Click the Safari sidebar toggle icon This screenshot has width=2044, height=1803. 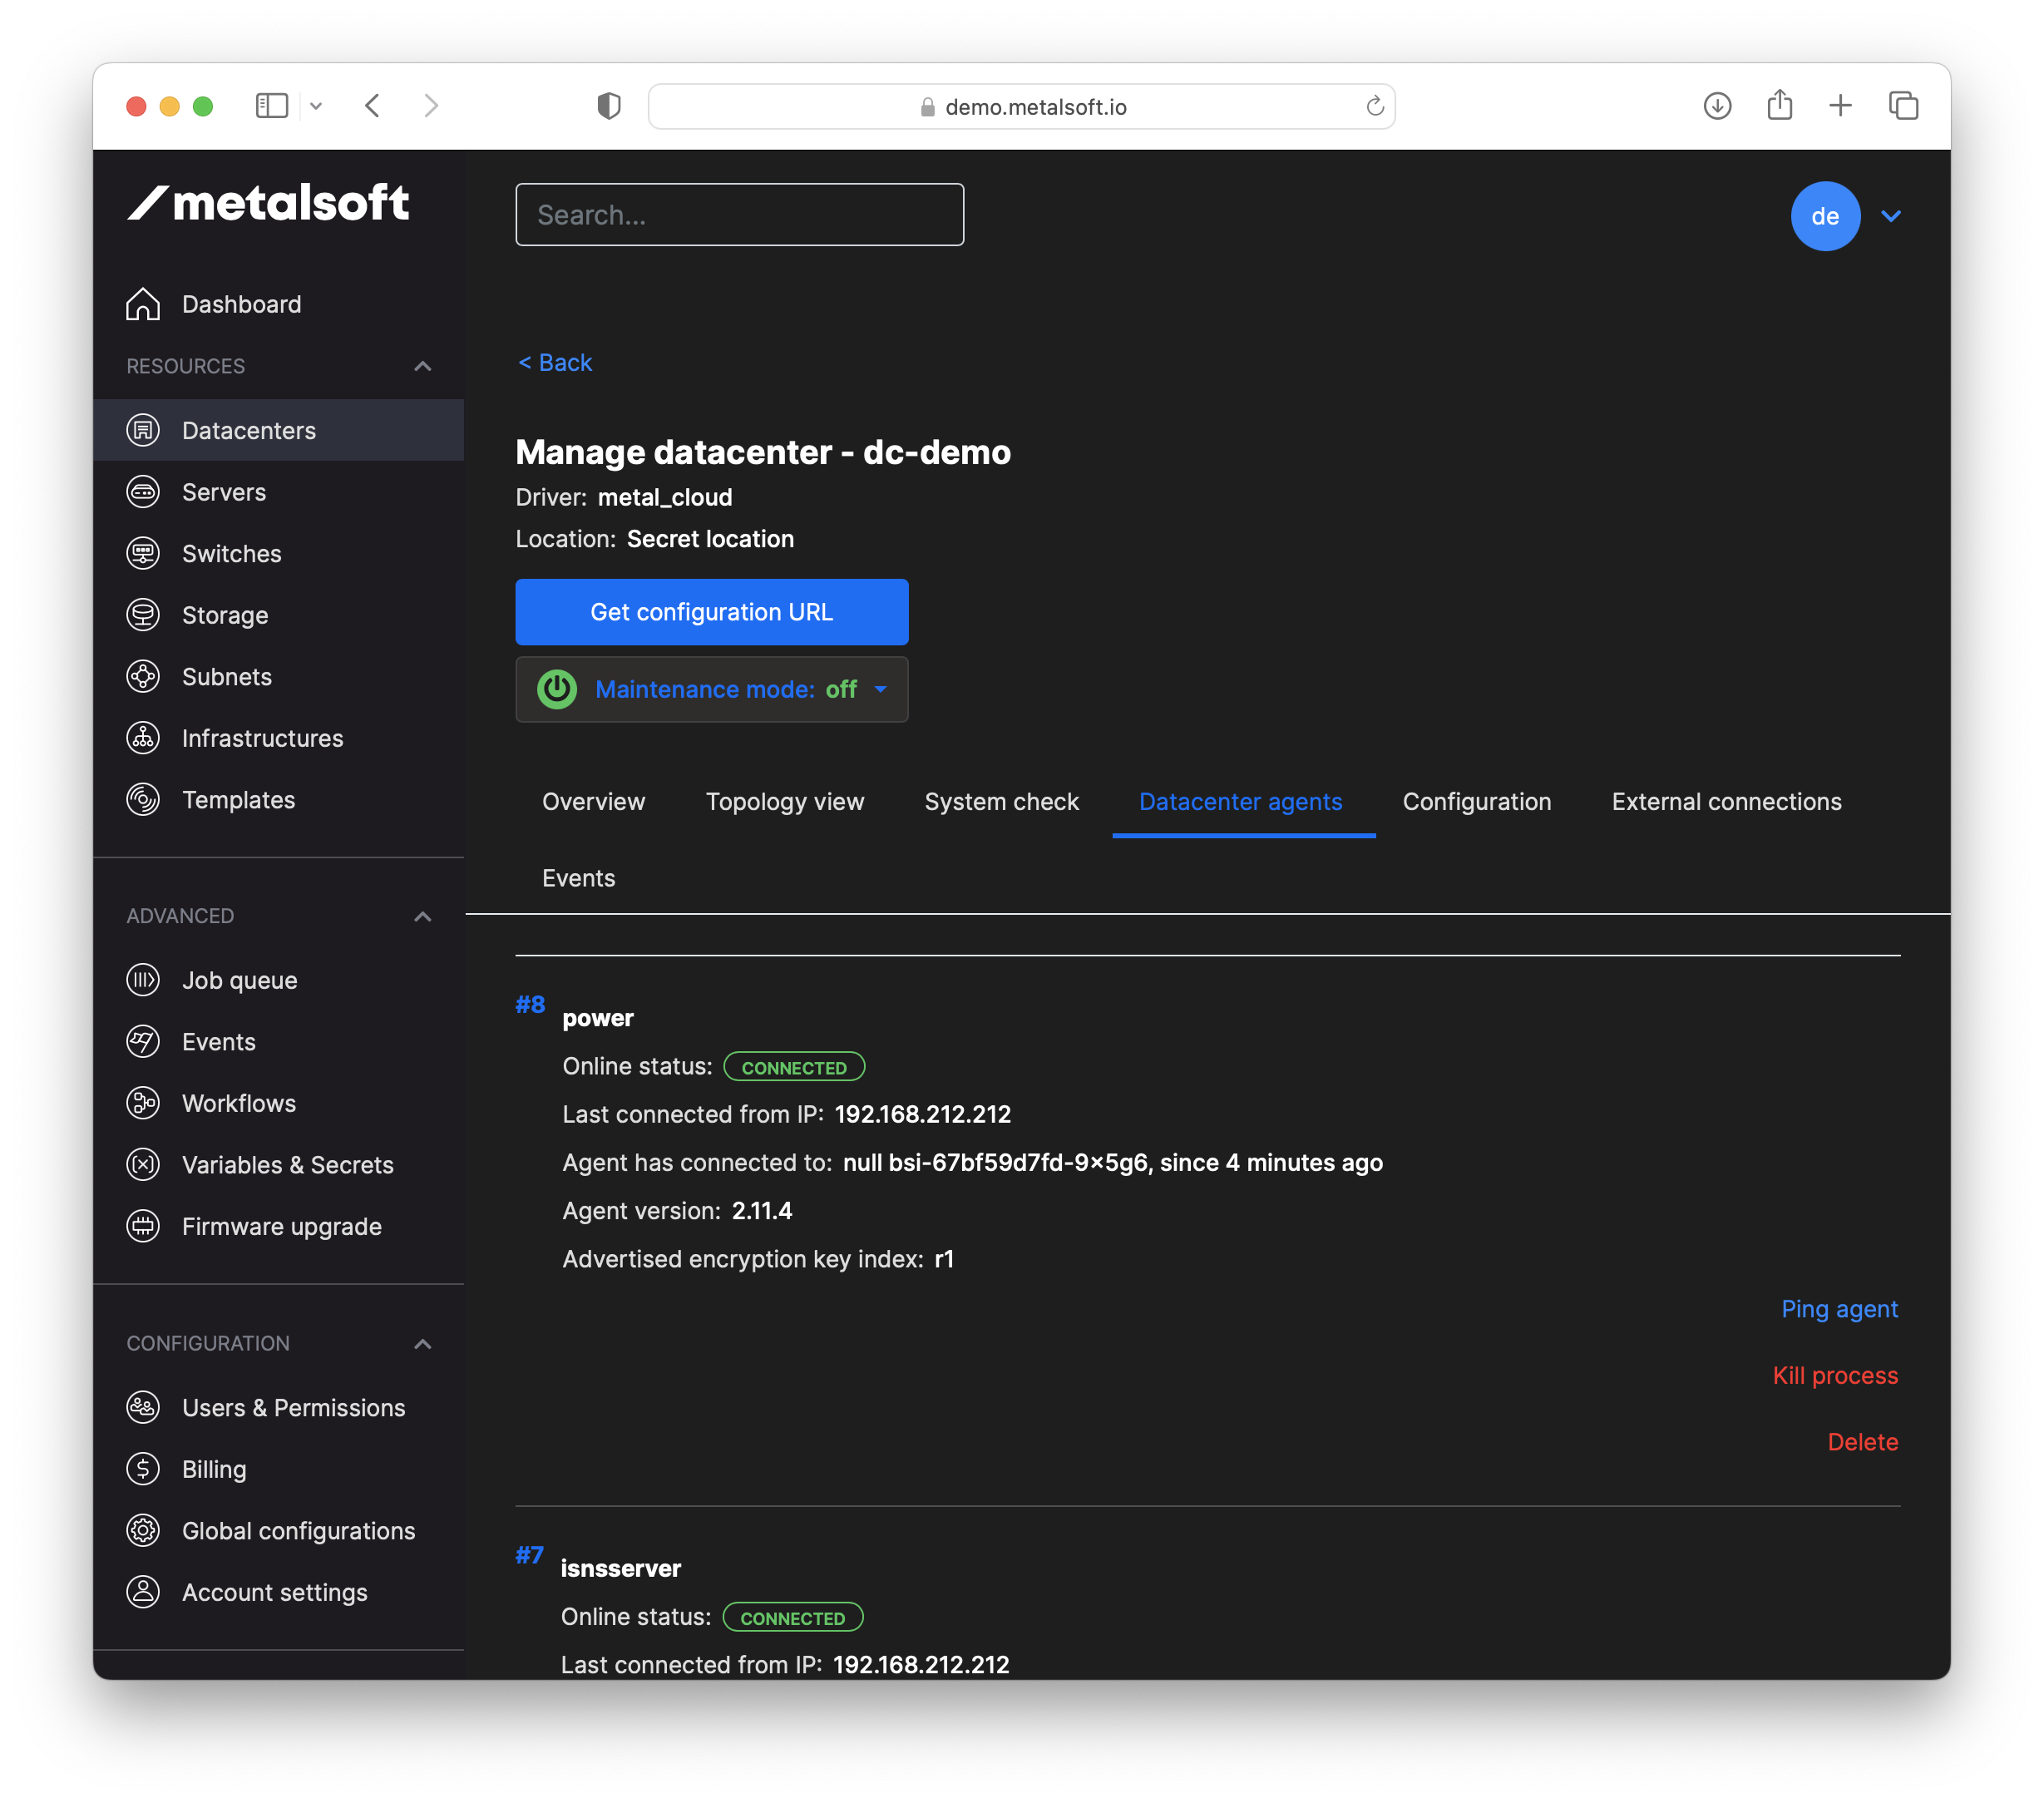pyautogui.click(x=272, y=106)
